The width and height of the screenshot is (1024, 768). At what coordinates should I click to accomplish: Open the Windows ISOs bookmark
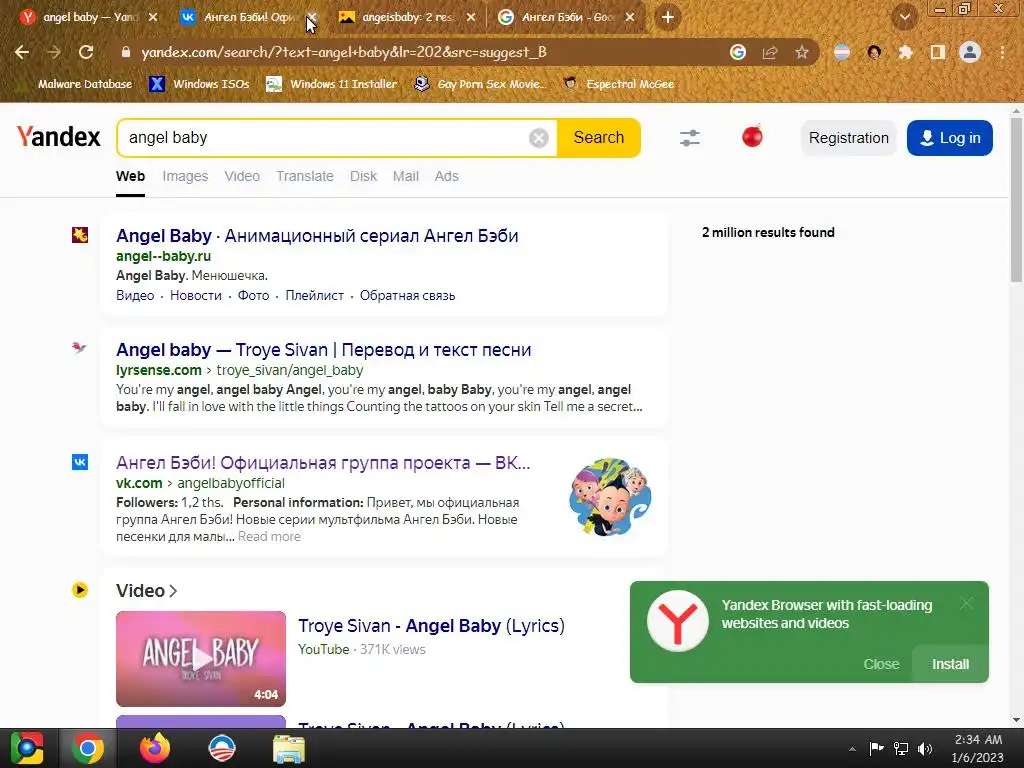pyautogui.click(x=200, y=84)
